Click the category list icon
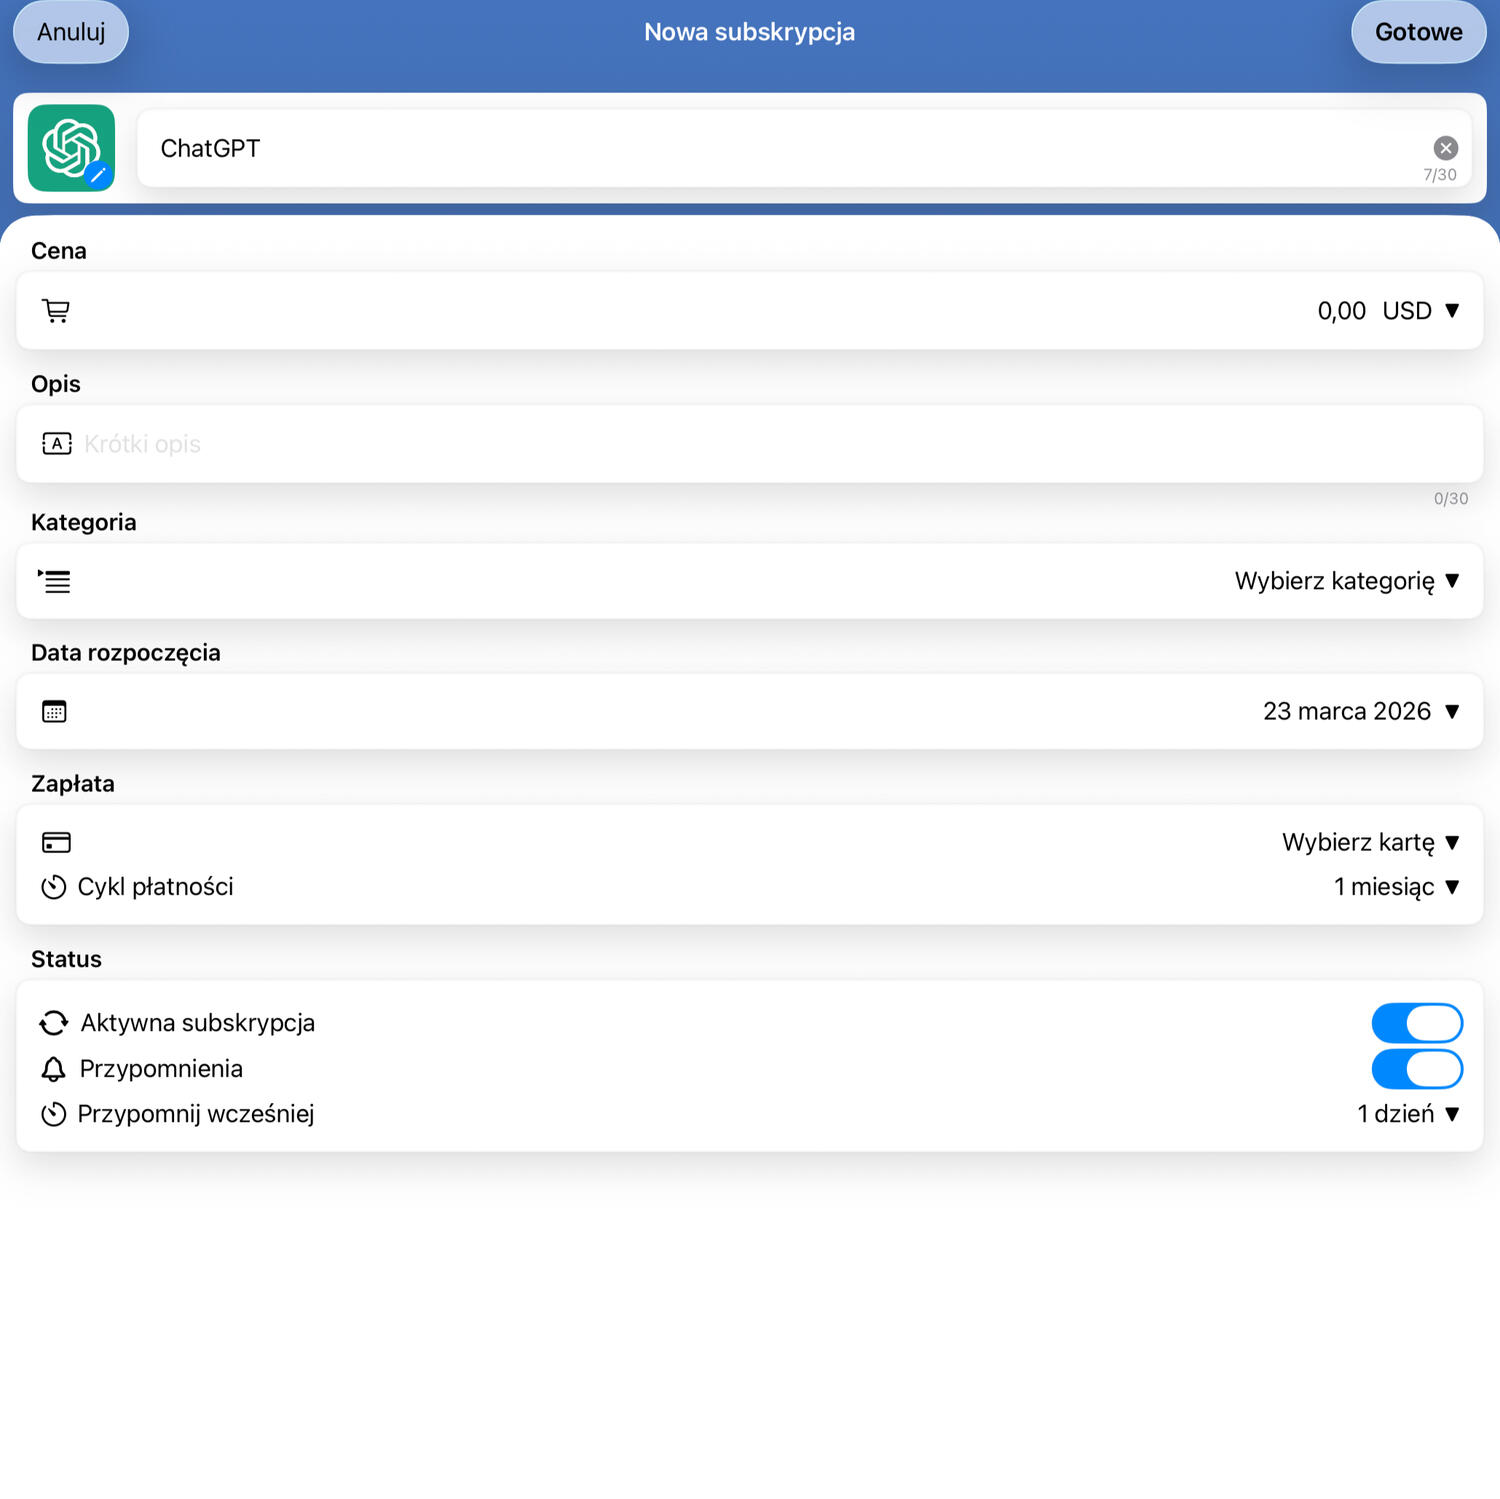The image size is (1500, 1499). tap(55, 581)
